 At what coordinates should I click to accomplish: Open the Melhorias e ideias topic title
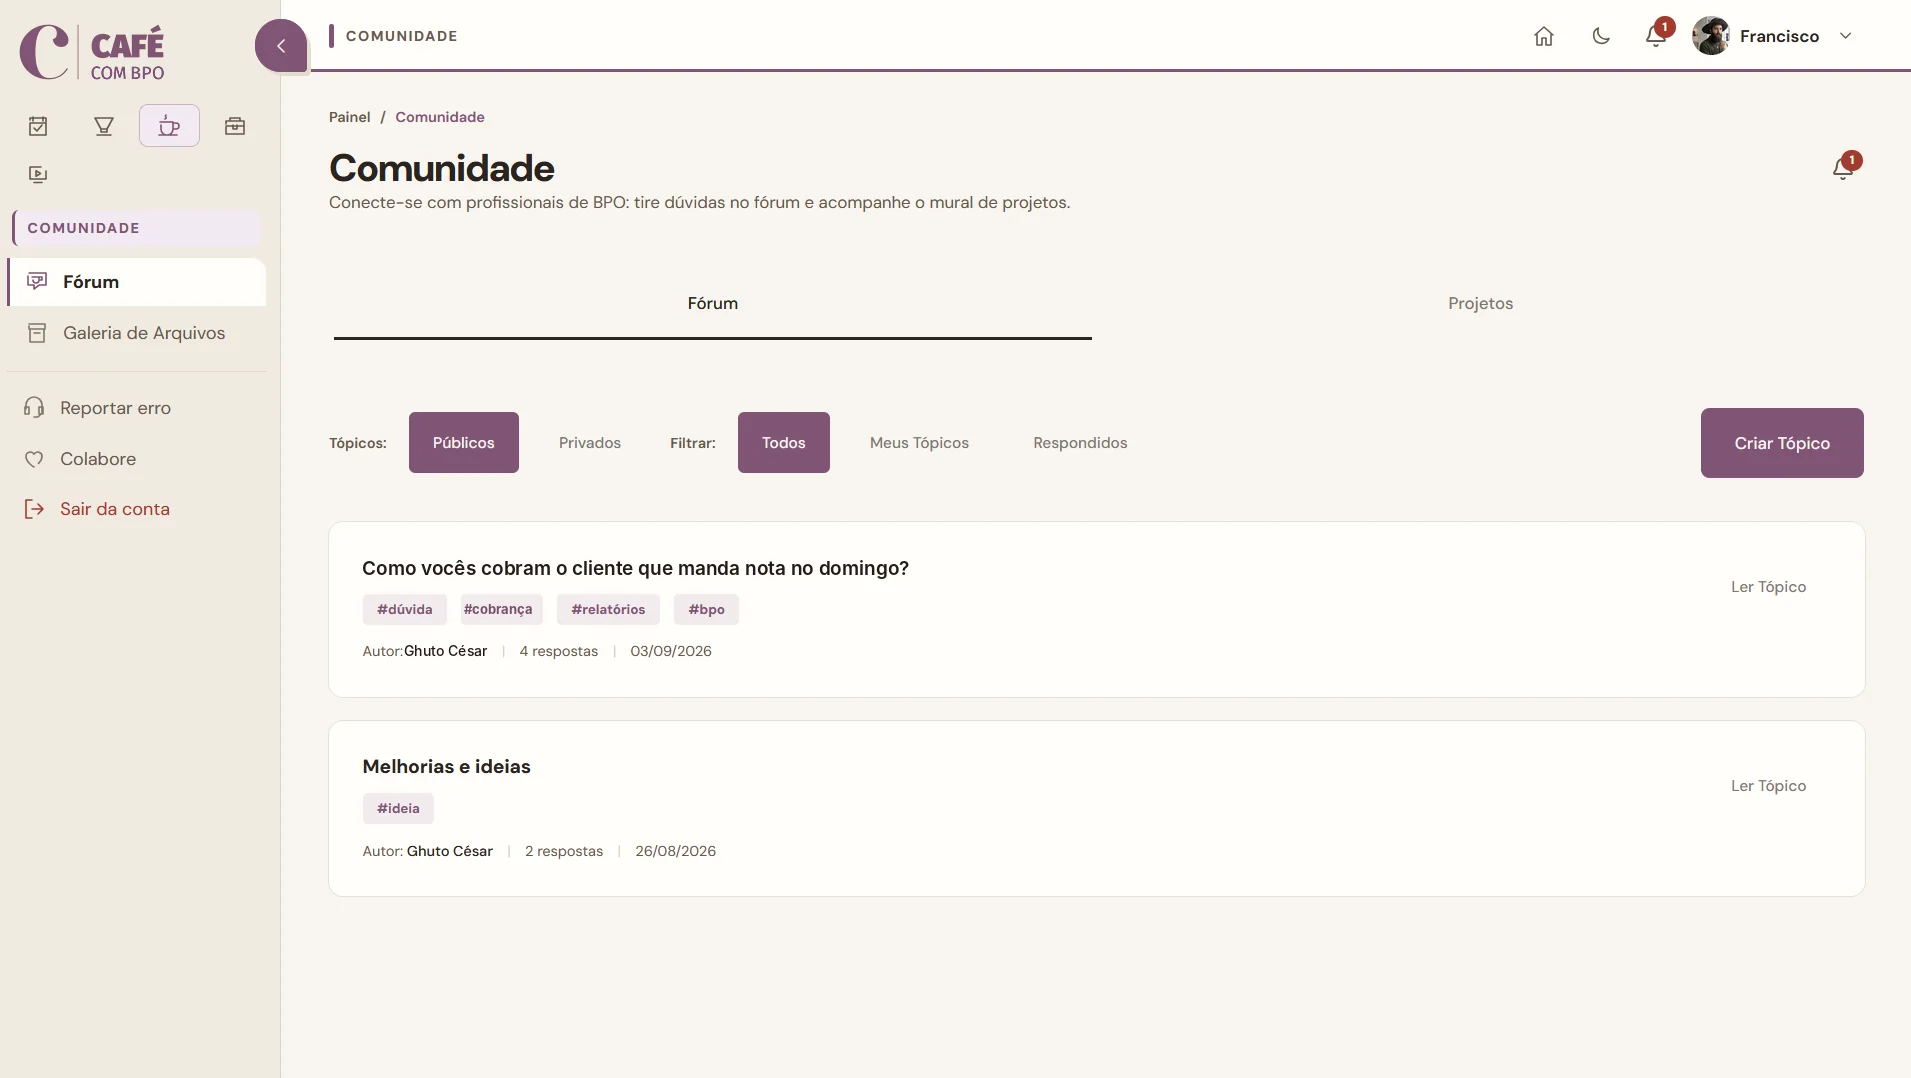[x=446, y=767]
